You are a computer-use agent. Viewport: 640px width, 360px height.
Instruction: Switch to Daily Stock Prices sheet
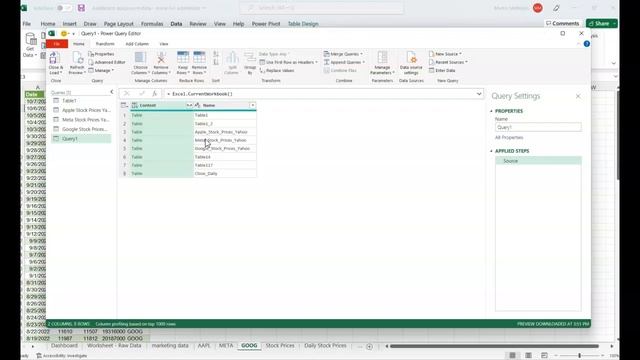325,345
